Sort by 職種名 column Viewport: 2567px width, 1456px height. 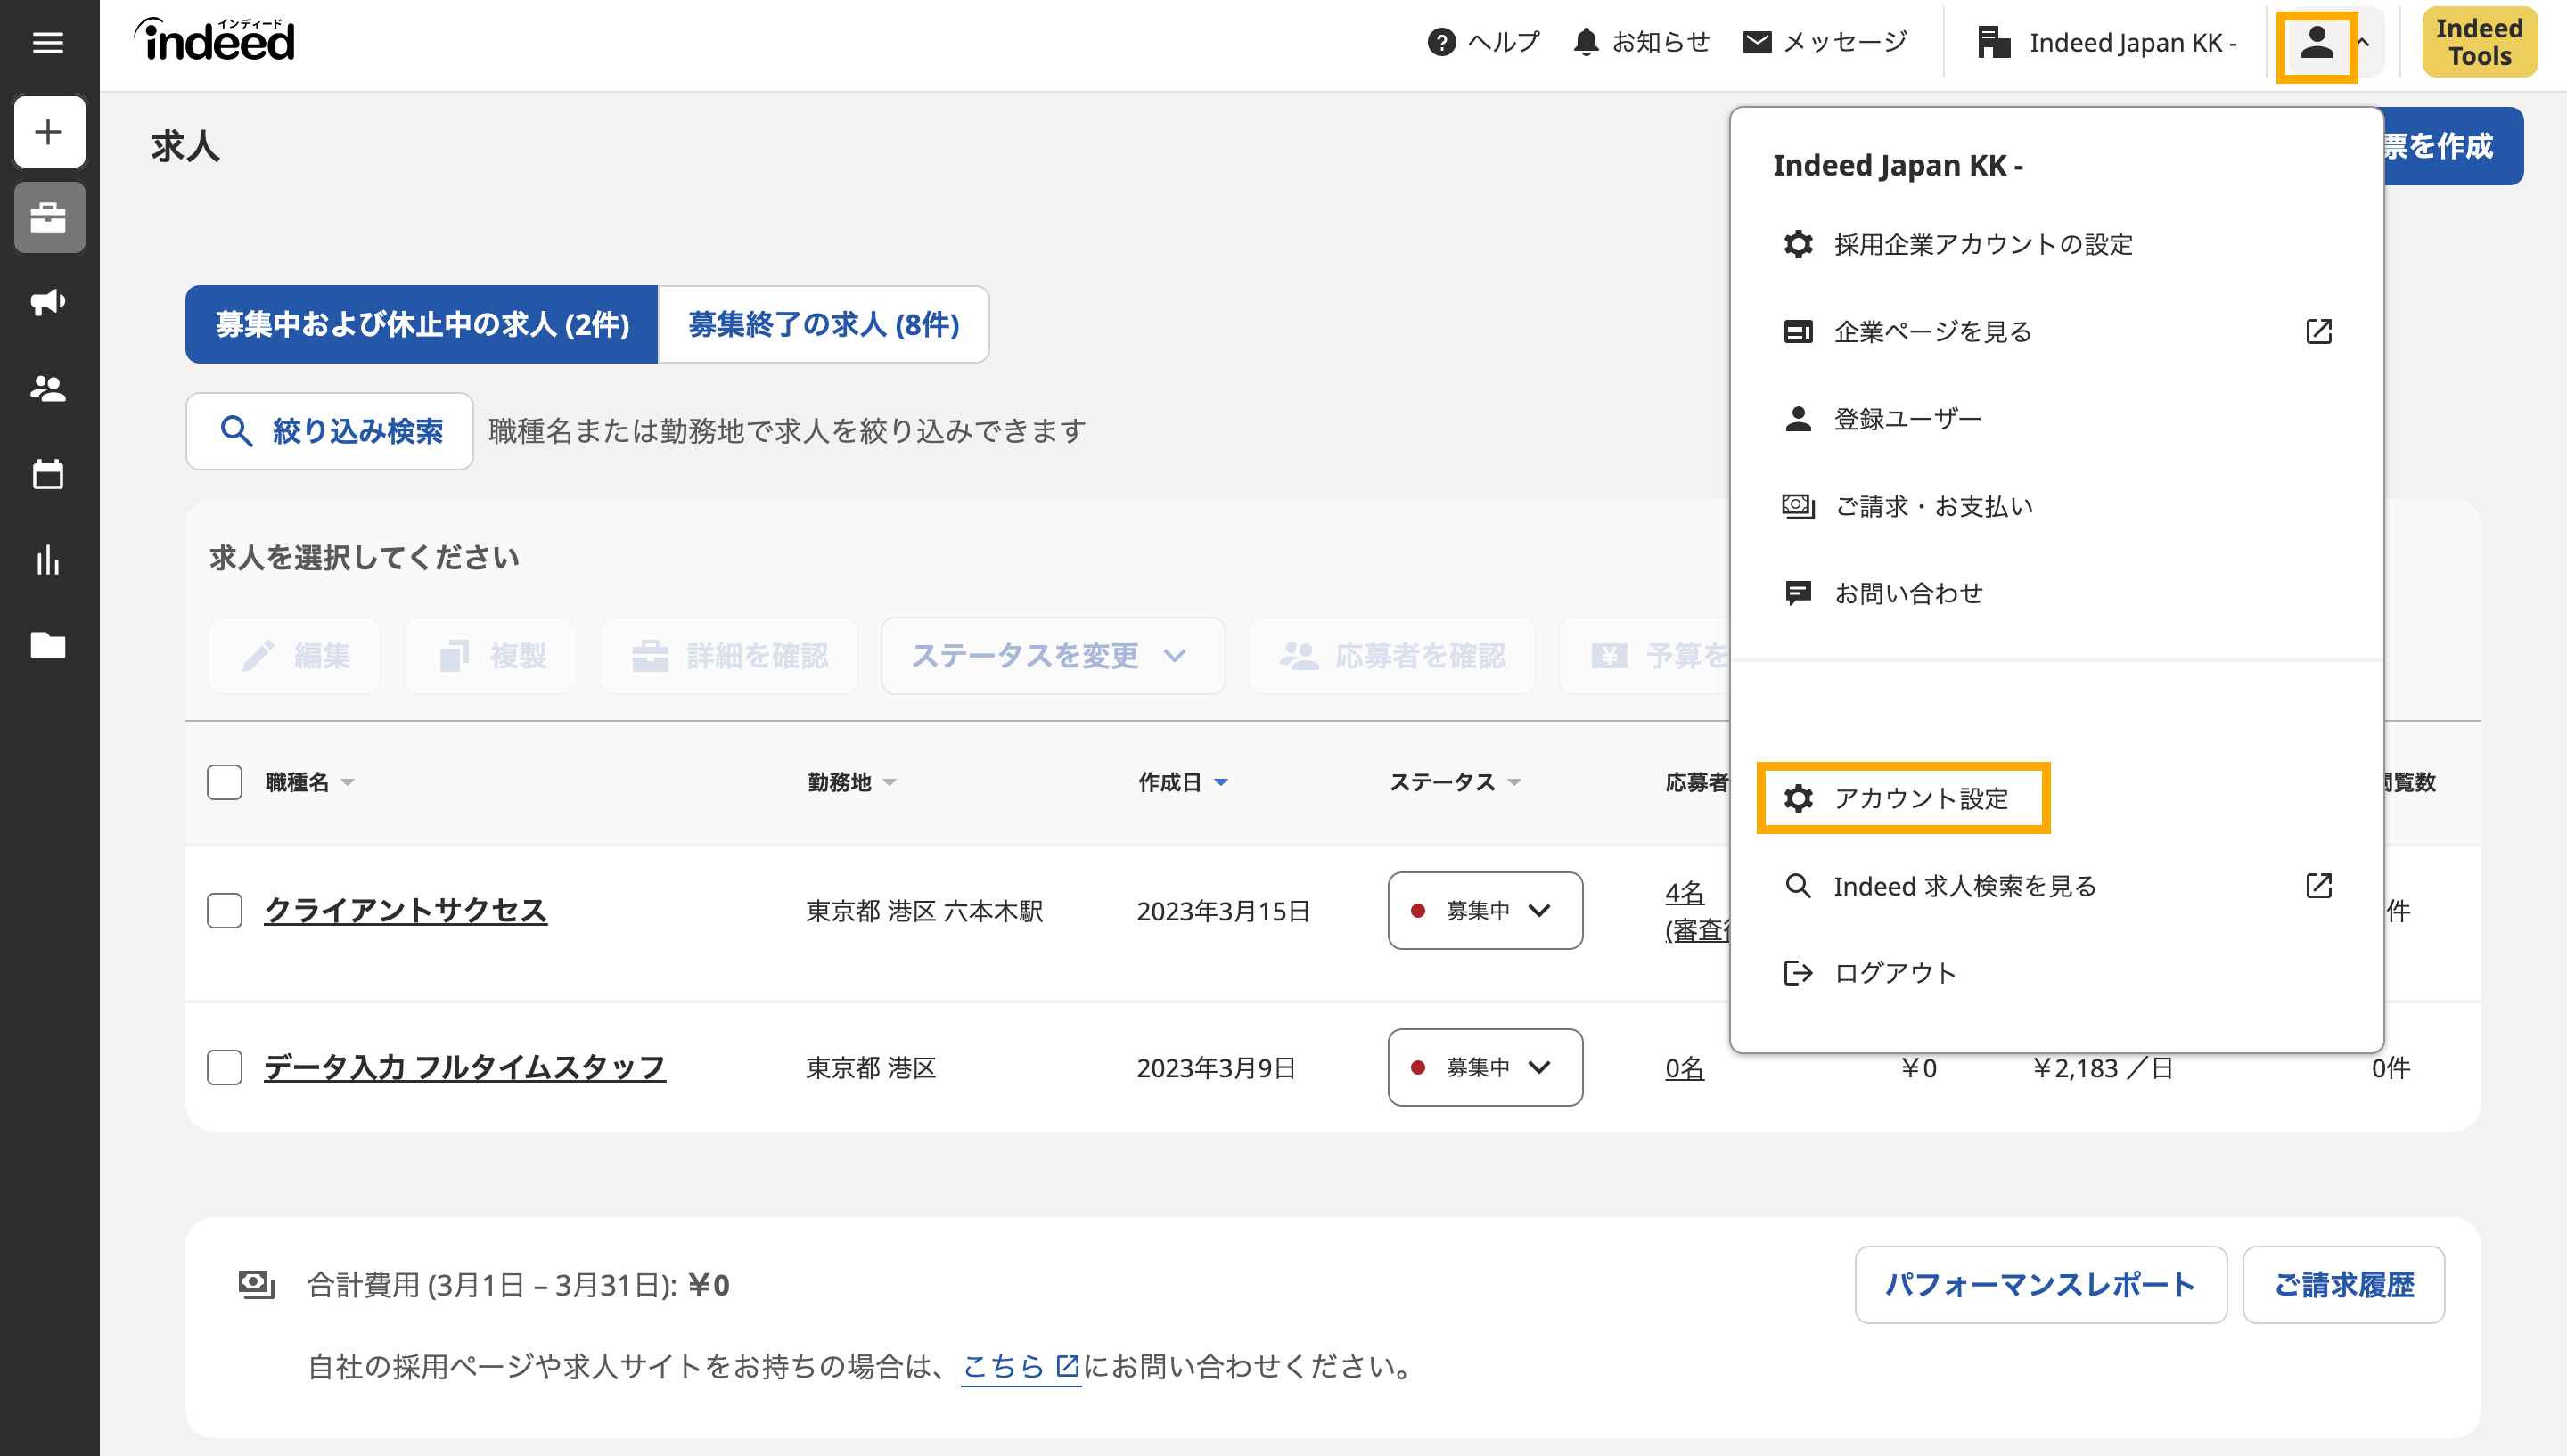tap(310, 782)
